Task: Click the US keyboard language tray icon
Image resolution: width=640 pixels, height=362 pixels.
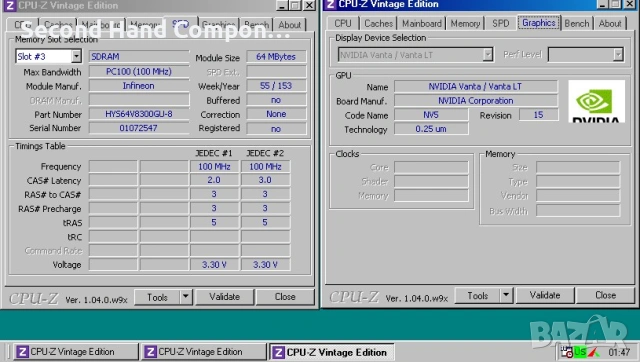Action: pos(580,352)
